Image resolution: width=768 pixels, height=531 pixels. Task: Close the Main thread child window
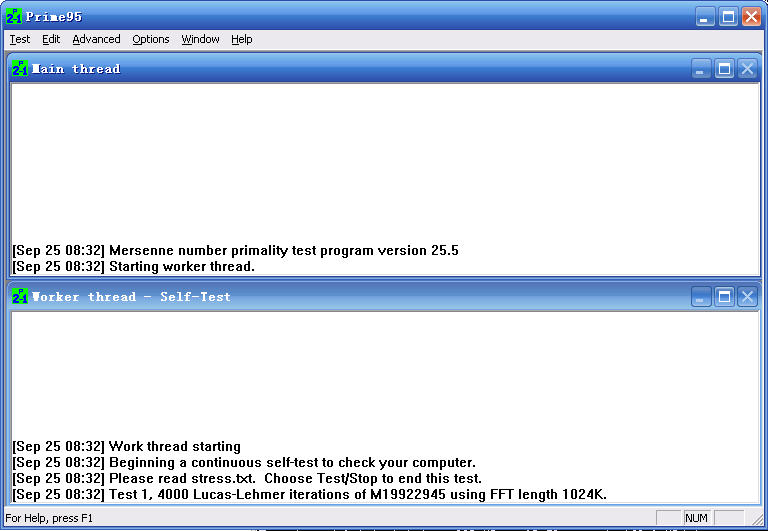(x=747, y=69)
